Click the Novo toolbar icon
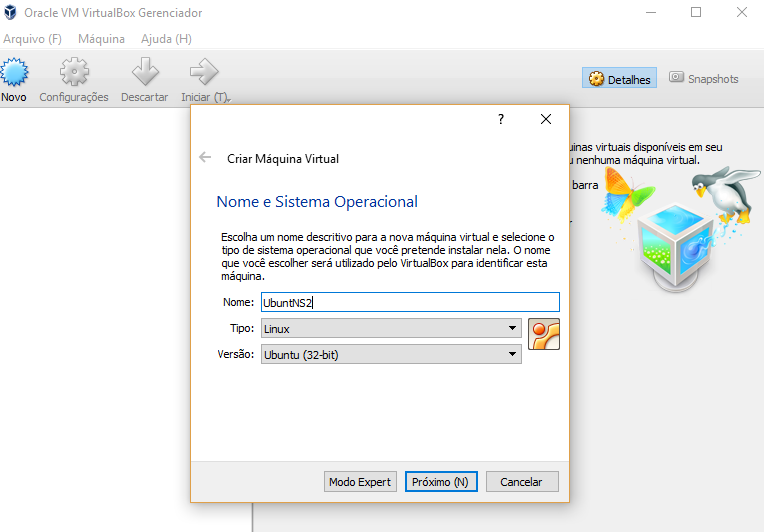Viewport: 764px width, 532px height. coord(14,72)
